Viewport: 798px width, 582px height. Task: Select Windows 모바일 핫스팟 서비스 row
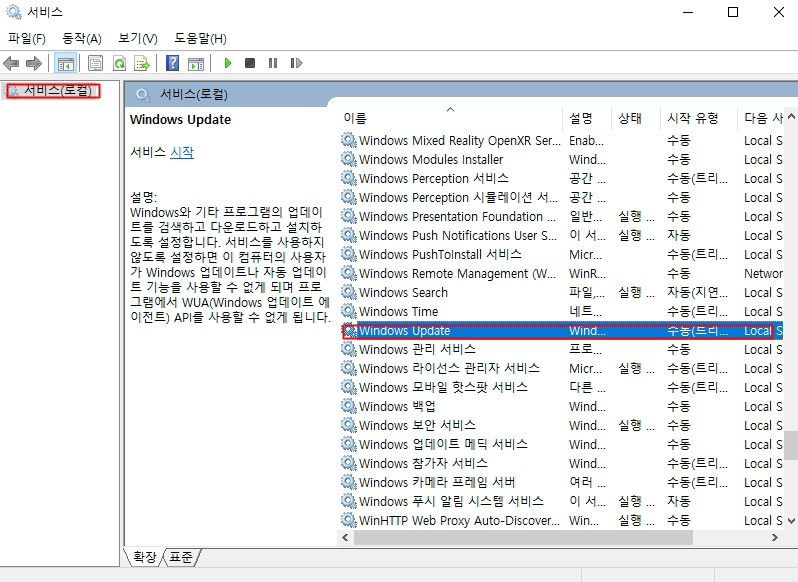tap(560, 388)
